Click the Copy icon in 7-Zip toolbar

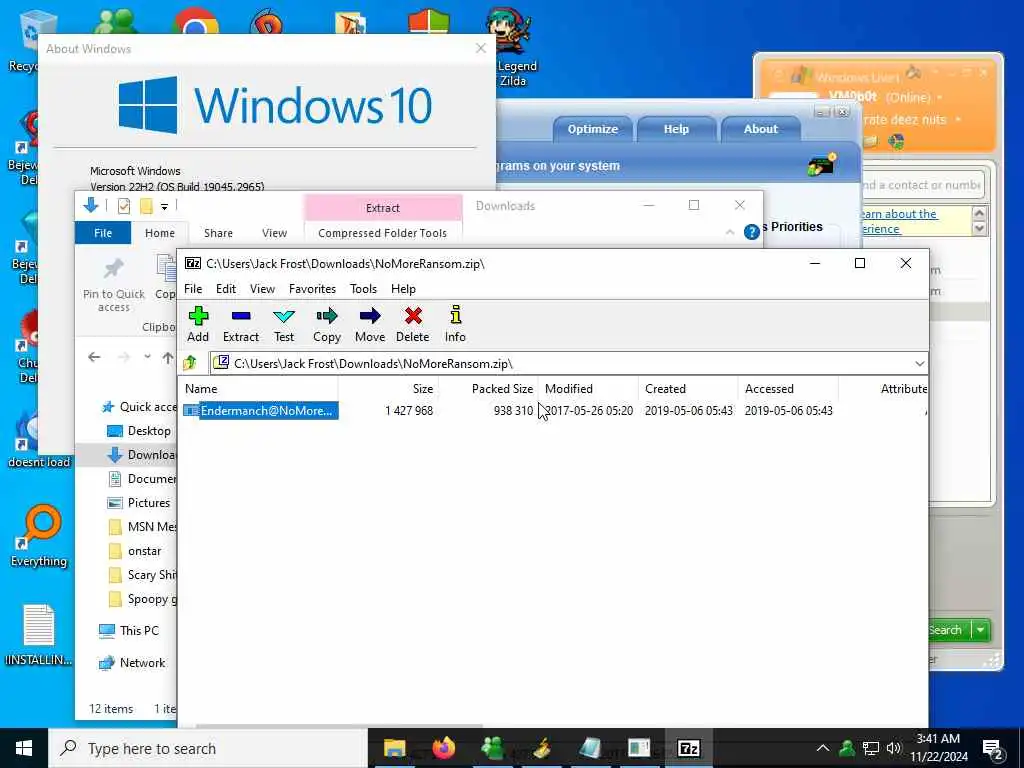(327, 325)
